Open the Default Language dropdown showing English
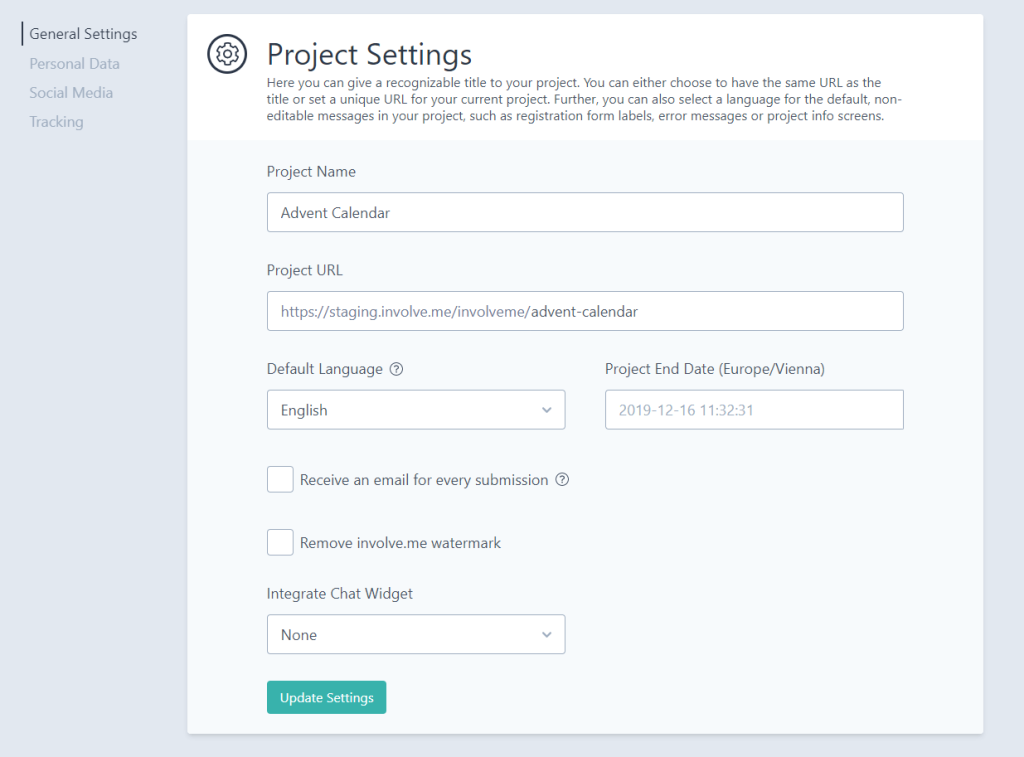1024x757 pixels. click(416, 410)
